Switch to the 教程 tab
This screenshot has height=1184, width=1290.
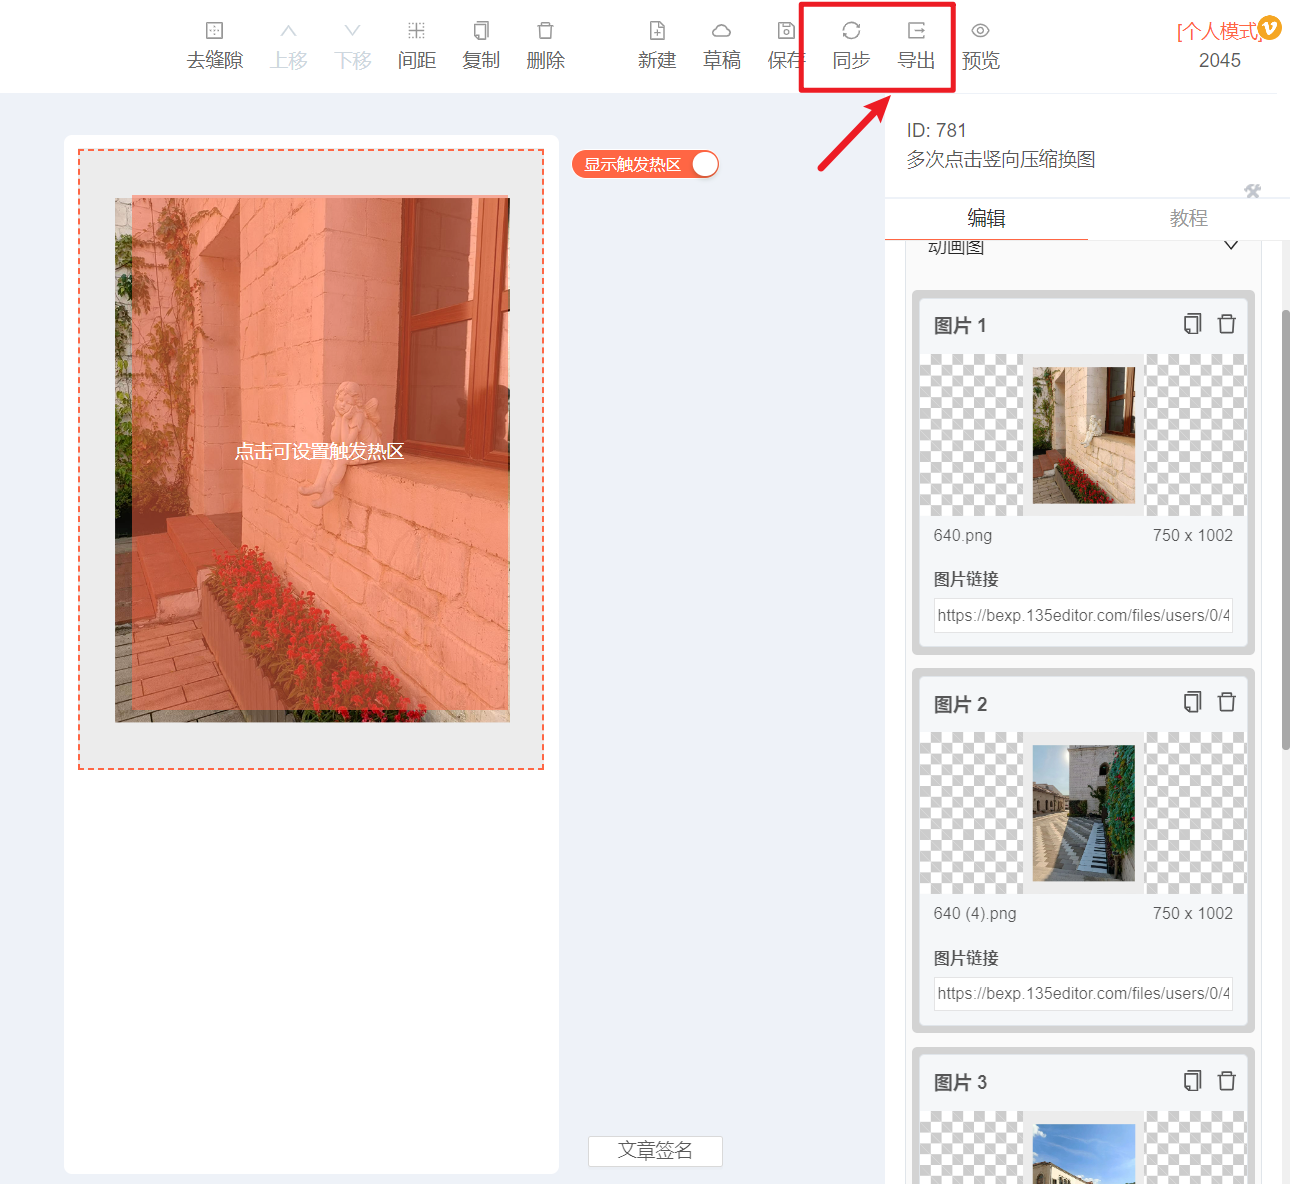pos(1189,218)
